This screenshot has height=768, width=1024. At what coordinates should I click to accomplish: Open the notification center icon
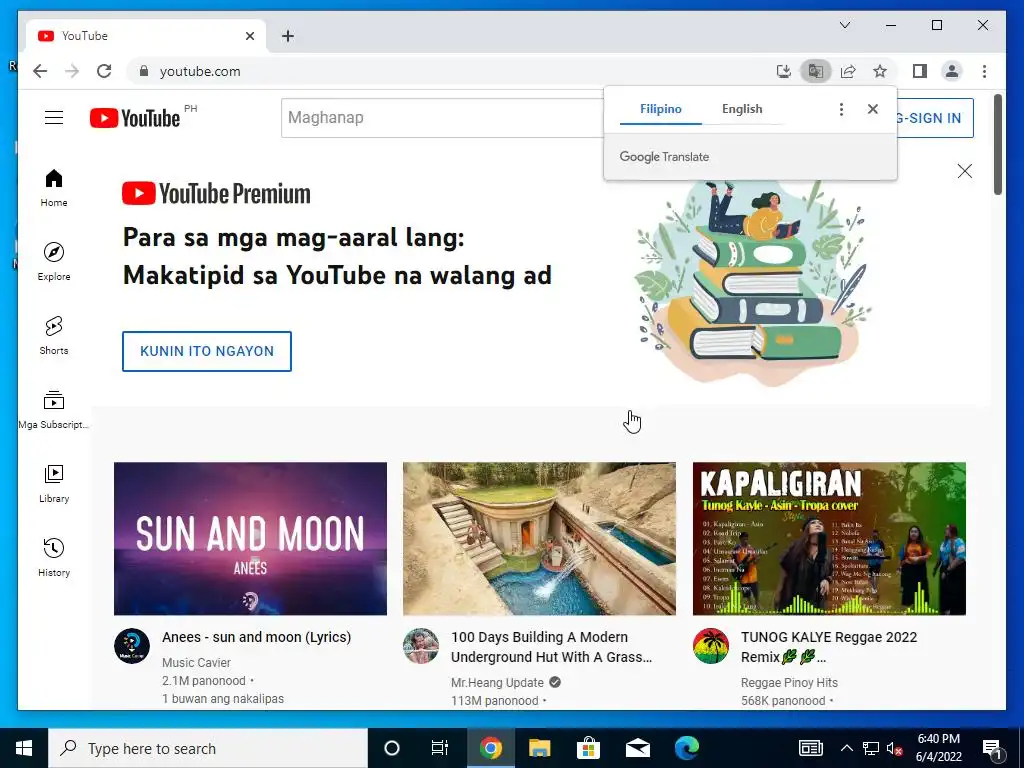993,748
